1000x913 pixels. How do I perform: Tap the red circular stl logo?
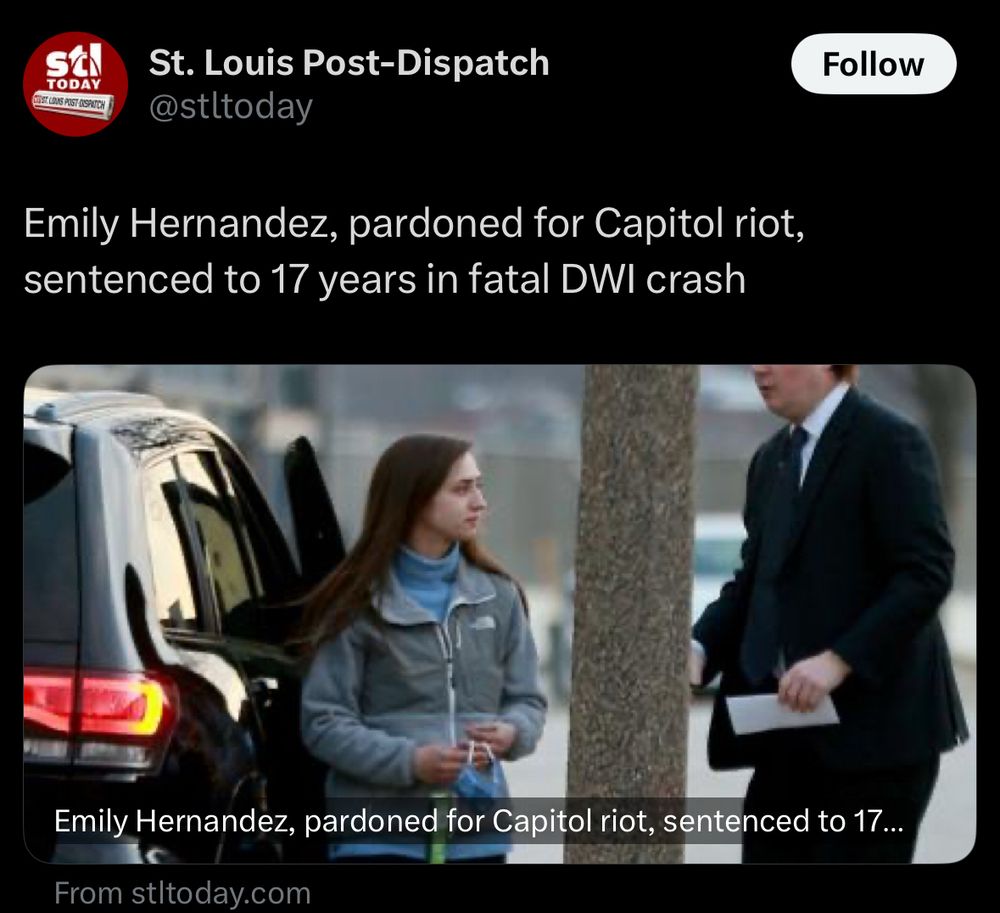[75, 84]
